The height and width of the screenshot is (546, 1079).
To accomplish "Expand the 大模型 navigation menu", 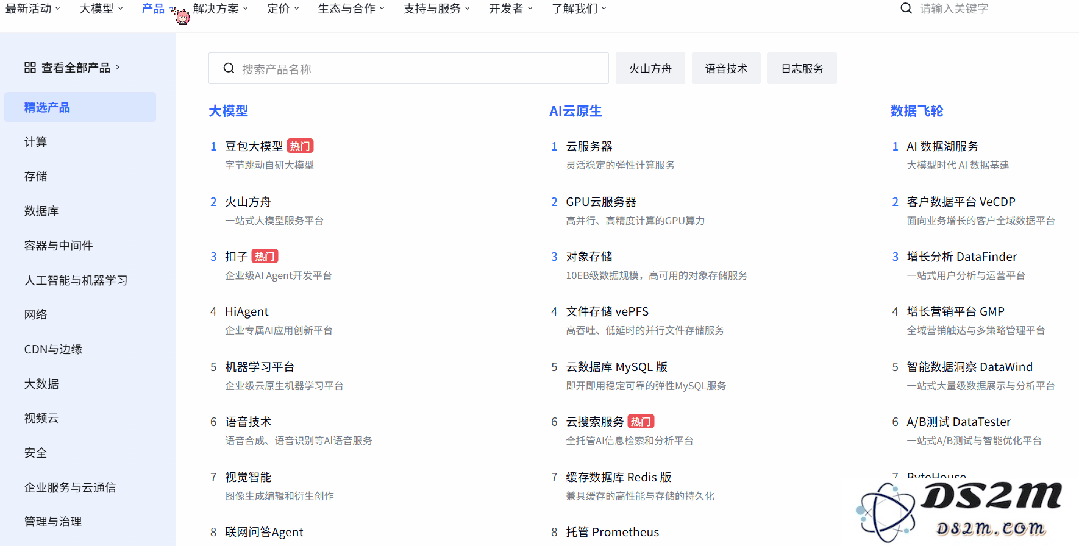I will click(101, 9).
